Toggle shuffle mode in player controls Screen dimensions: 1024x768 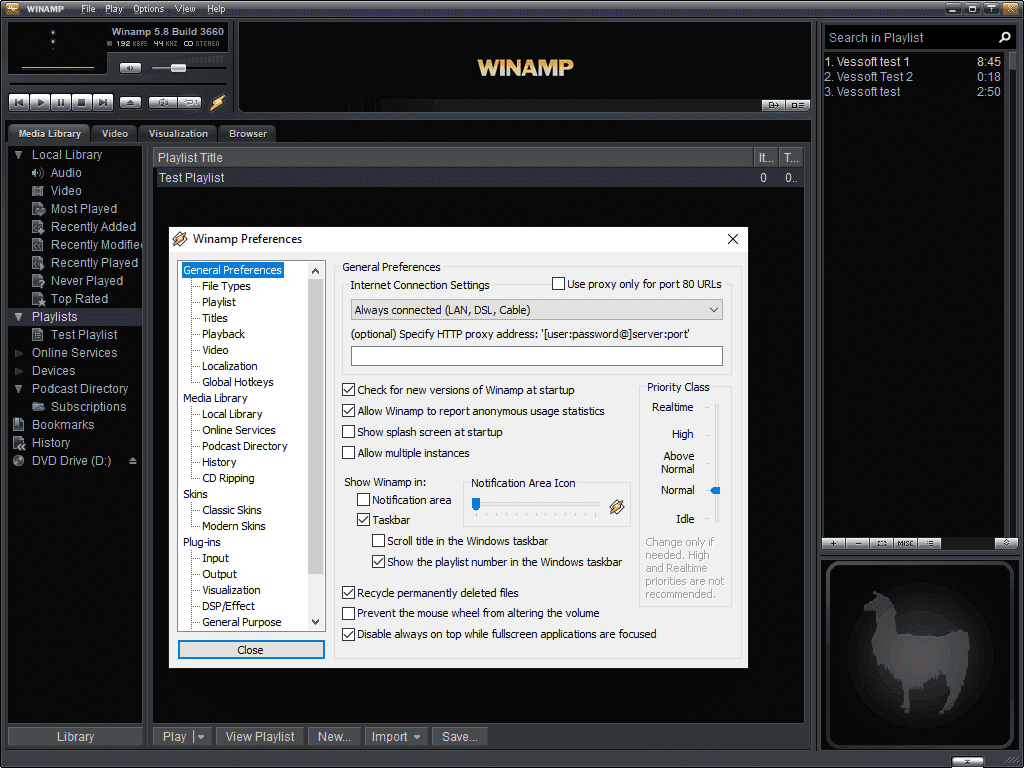(160, 102)
